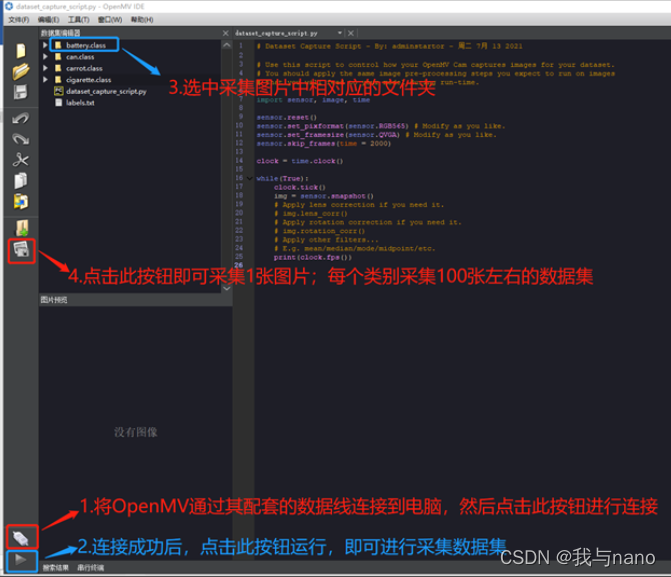Click the Redo arrow icon
The width and height of the screenshot is (671, 577).
tap(21, 138)
